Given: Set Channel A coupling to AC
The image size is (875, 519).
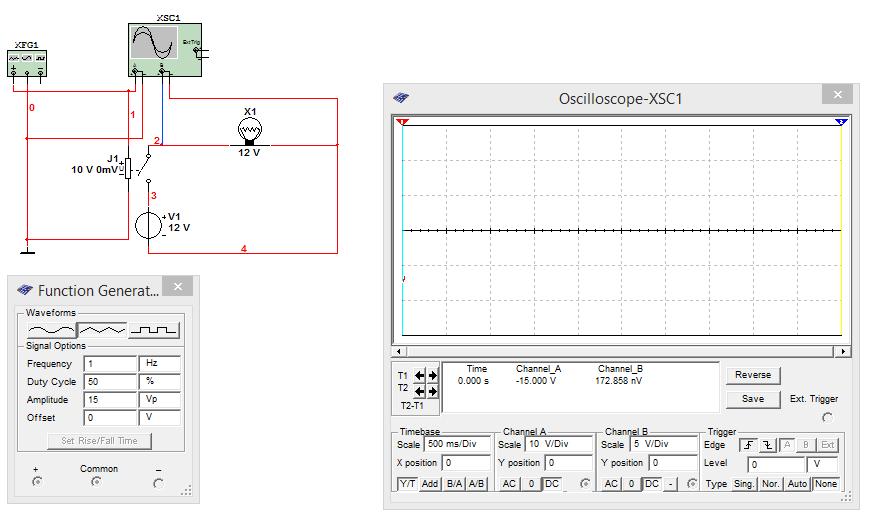Looking at the screenshot, I should click(509, 484).
